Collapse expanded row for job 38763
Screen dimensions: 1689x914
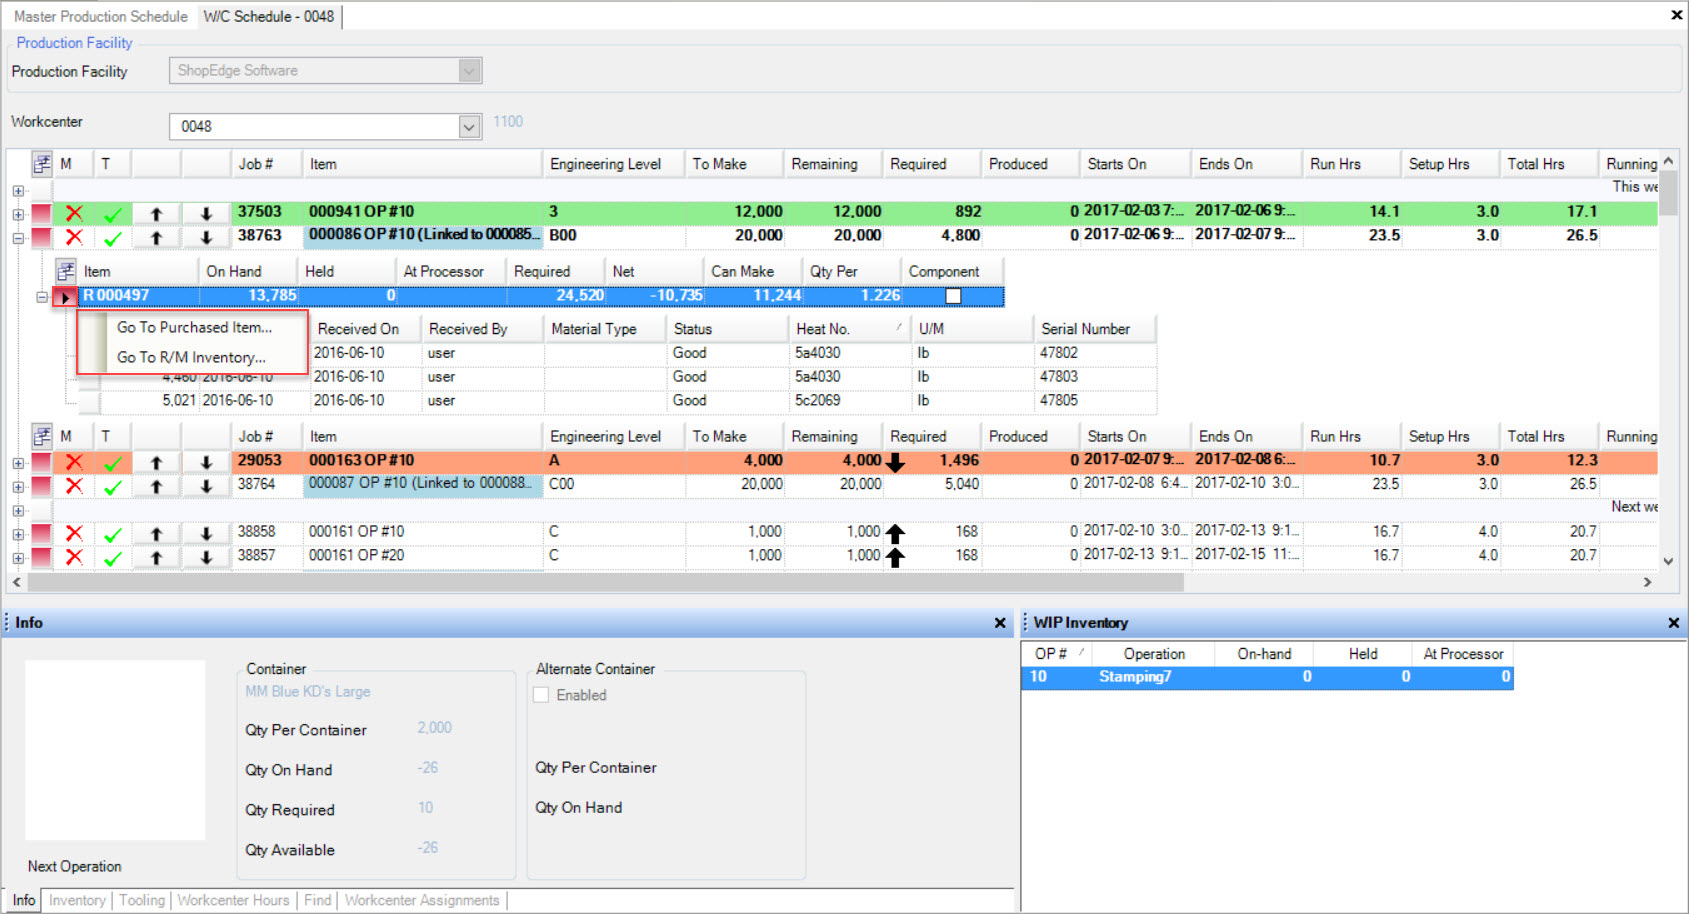(x=18, y=238)
